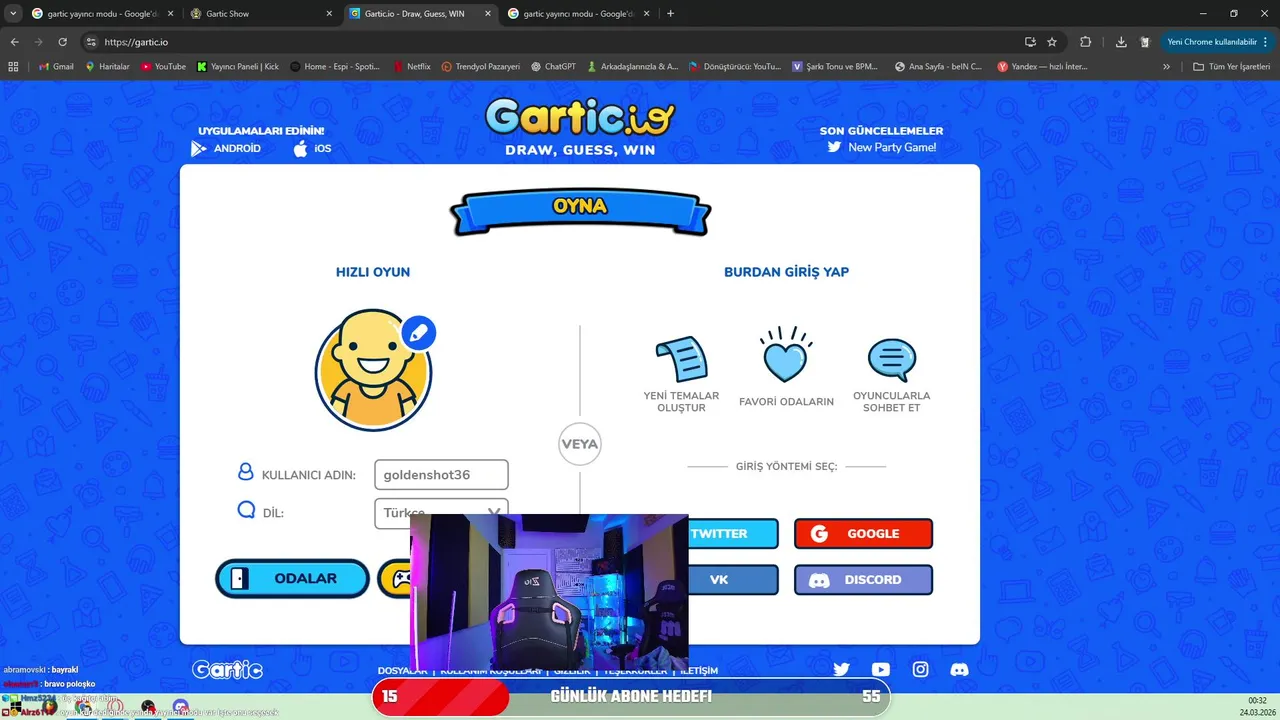Open Tüm Yer İşaretleri folder
Screen dimensions: 1280x720
(x=1231, y=67)
